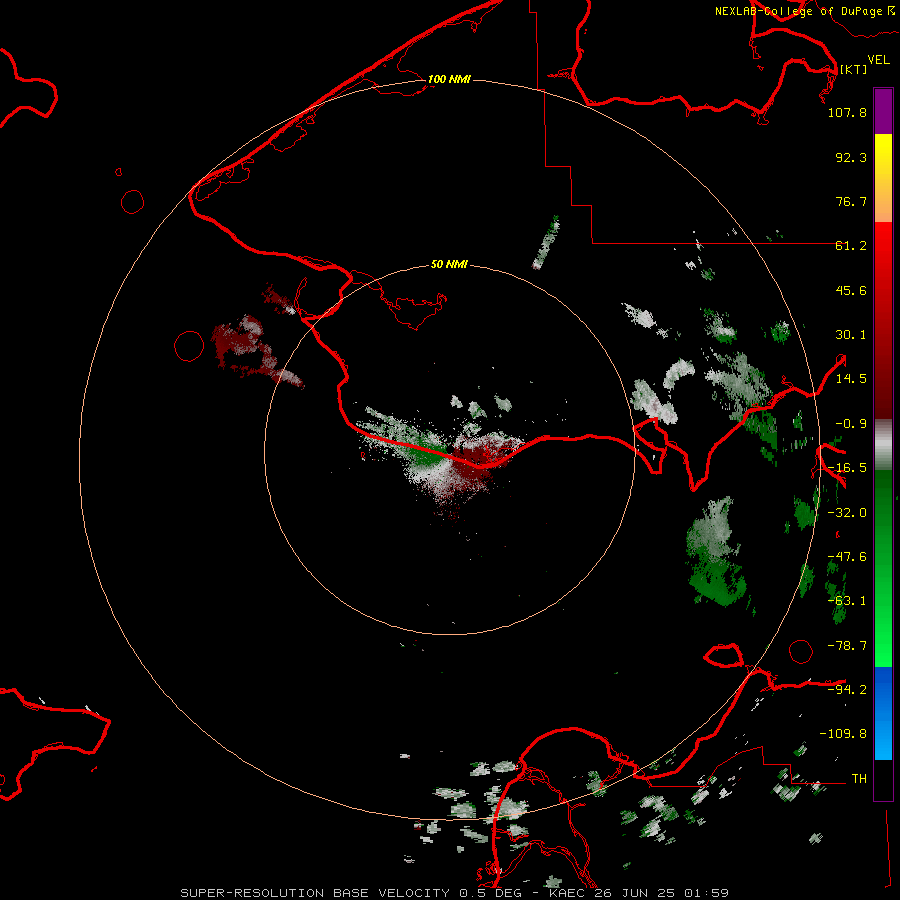
Task: Click the 50 NMI range ring label
Action: tap(449, 264)
